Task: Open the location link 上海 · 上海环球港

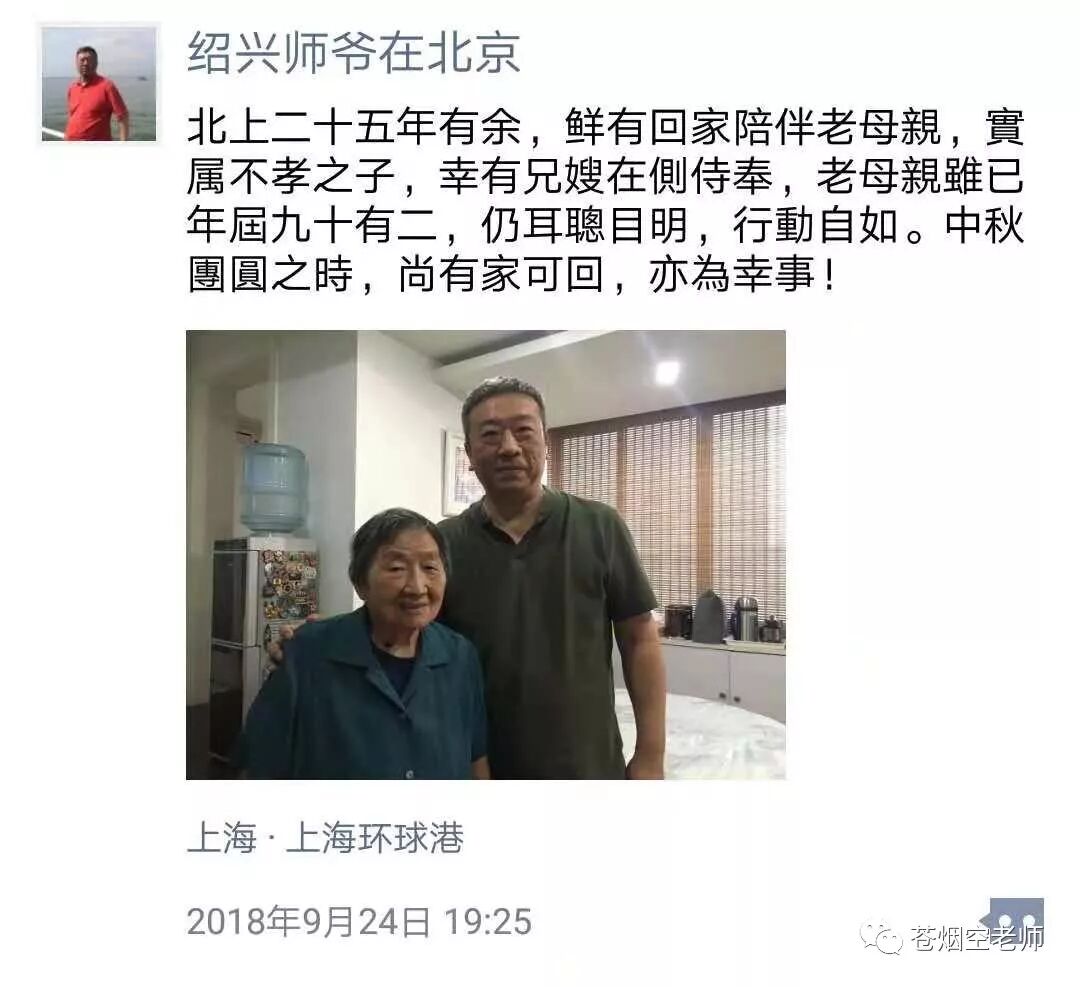Action: coord(325,838)
